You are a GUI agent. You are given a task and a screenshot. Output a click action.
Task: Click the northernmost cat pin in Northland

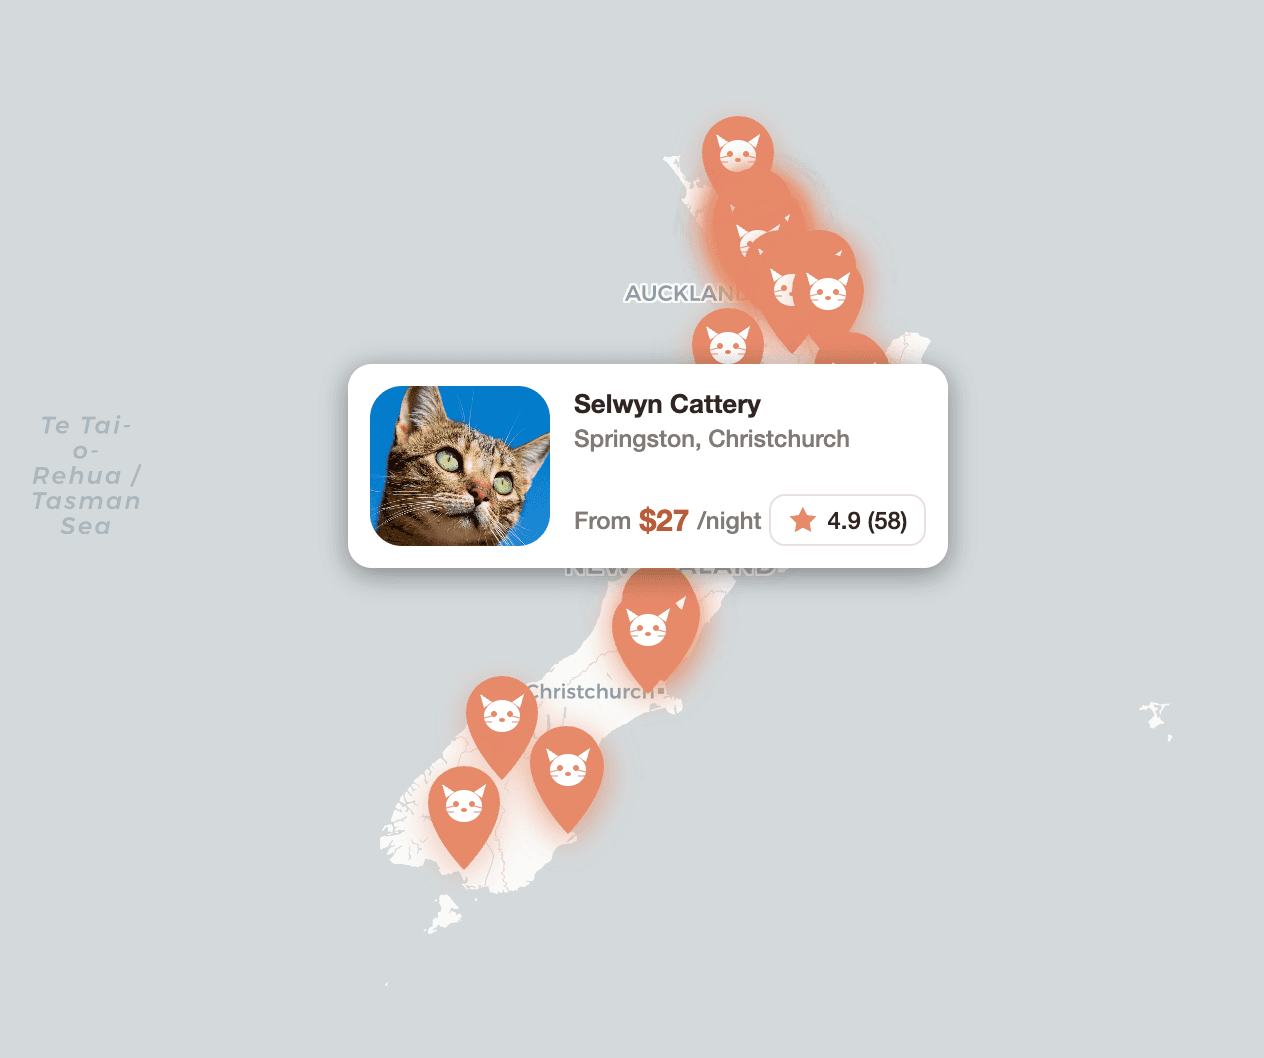738,150
